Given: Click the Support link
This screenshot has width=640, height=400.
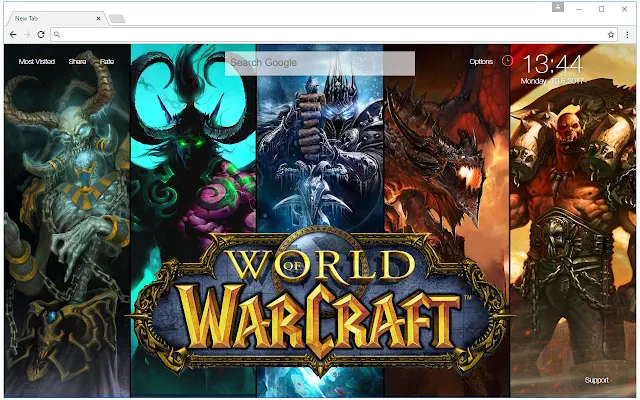Looking at the screenshot, I should (x=597, y=380).
